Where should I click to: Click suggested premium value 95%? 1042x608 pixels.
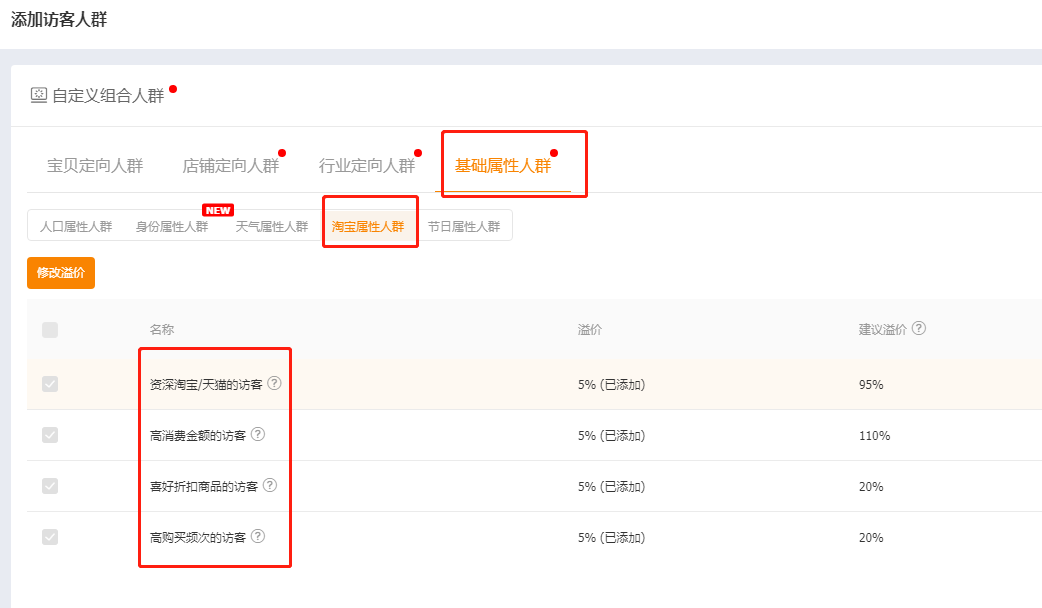point(871,385)
